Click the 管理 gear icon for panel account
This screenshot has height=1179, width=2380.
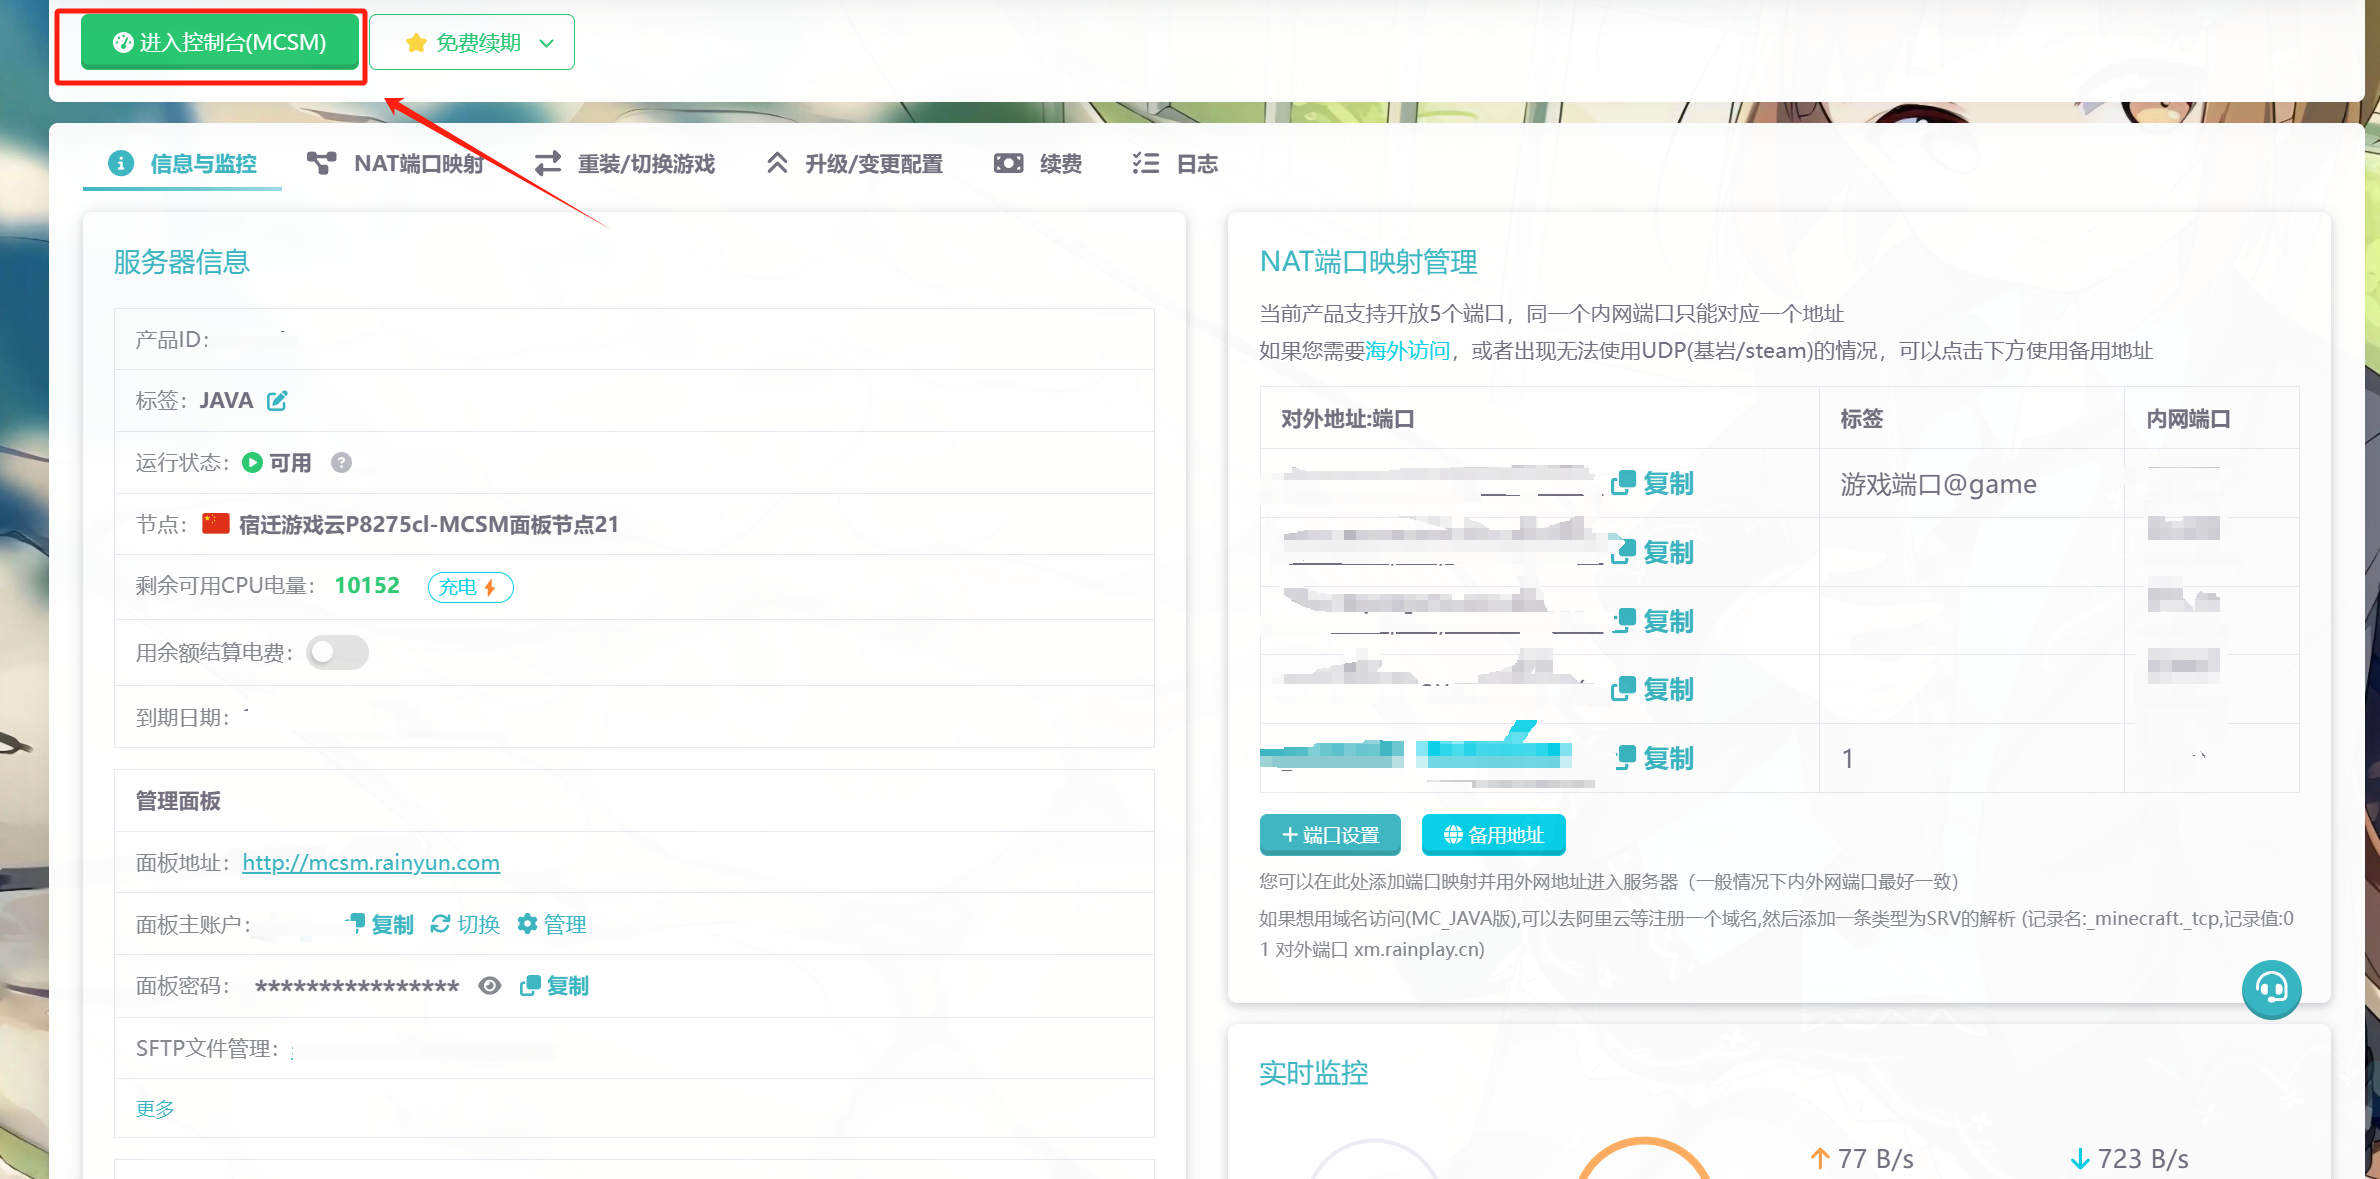click(x=527, y=924)
